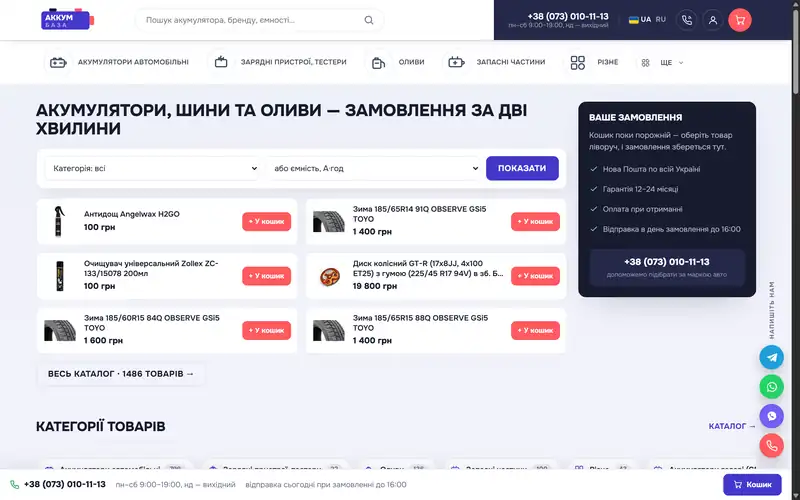Add 185/65R15 88Q tire to cart
This screenshot has height=500, width=800.
tap(535, 330)
